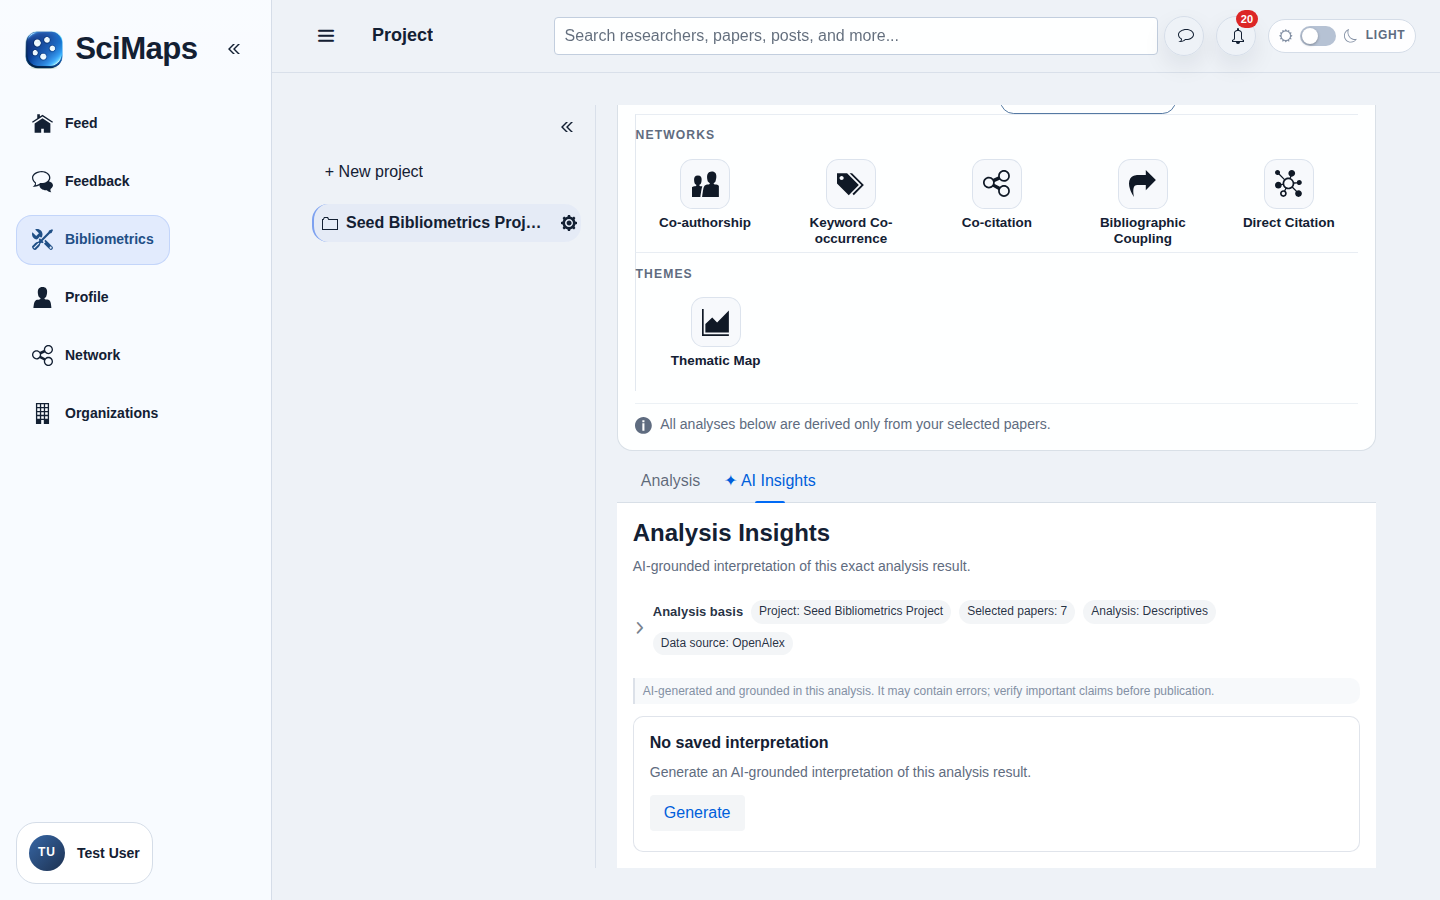Open settings gear for Seed Bibliometrics project
Screen dimensions: 1440x900
point(569,223)
